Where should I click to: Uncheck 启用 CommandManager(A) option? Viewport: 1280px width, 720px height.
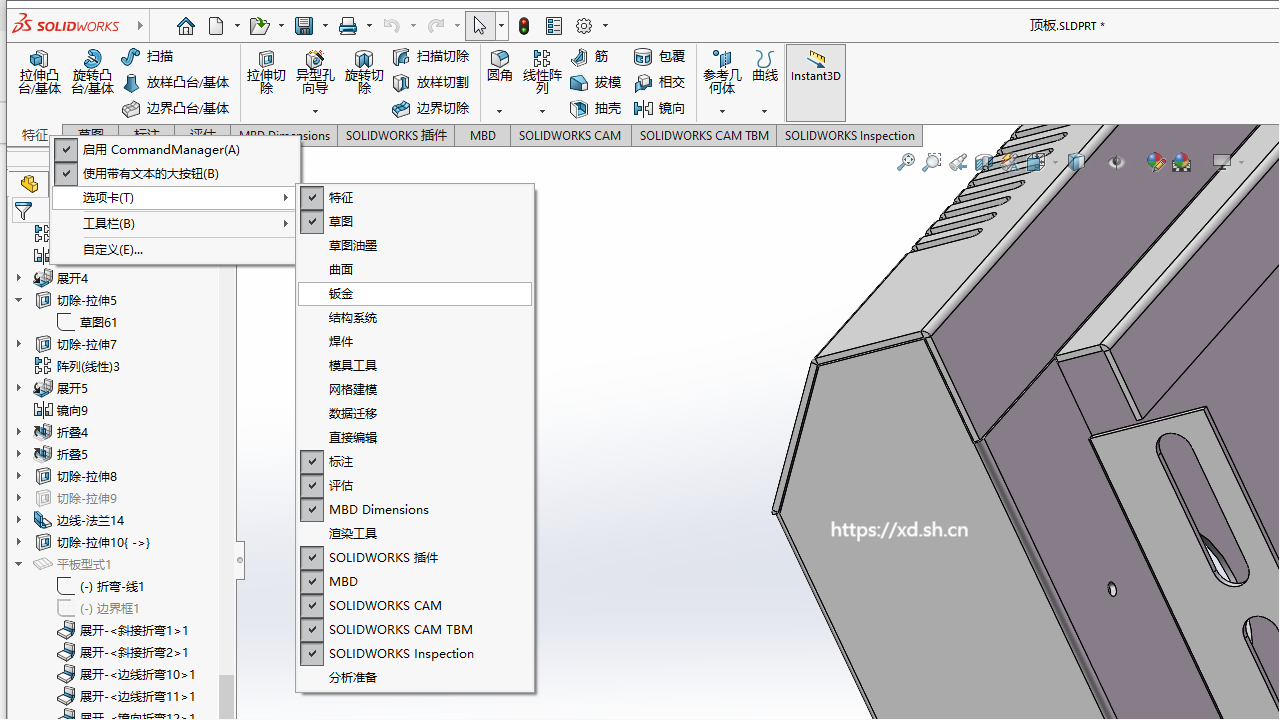tap(160, 150)
